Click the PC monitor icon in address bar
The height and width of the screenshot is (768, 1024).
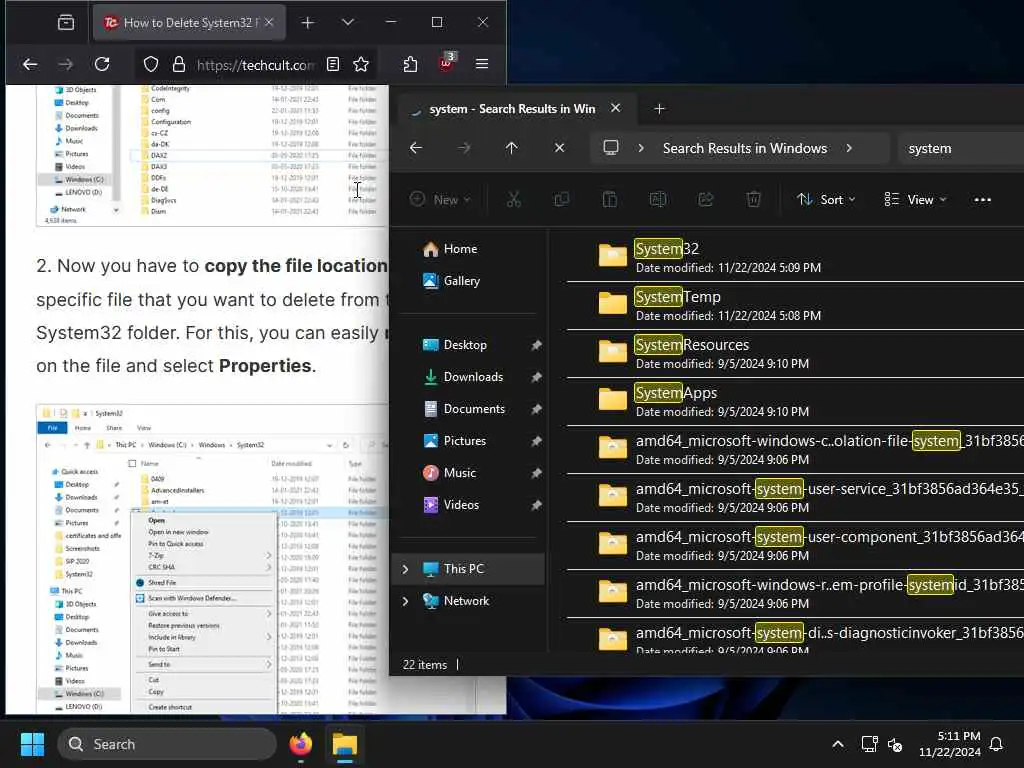coord(611,148)
